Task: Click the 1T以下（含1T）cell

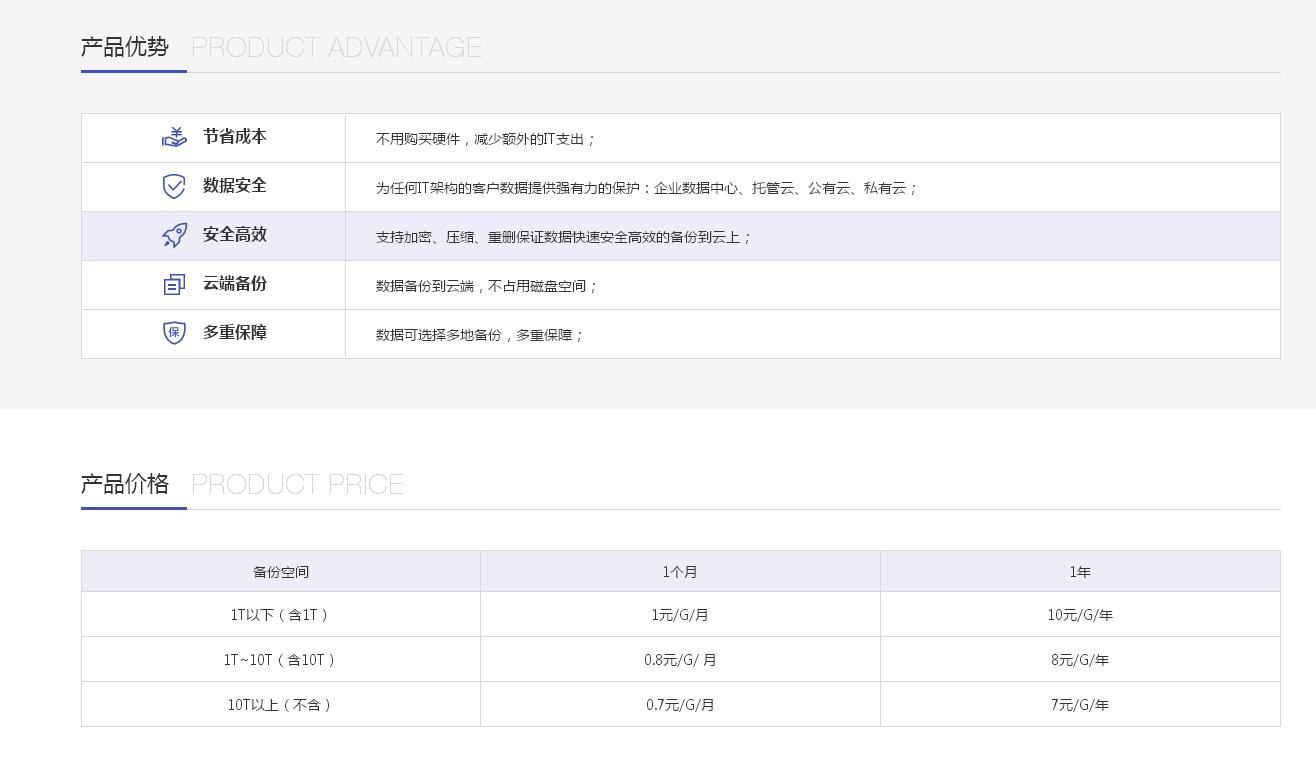Action: tap(281, 615)
